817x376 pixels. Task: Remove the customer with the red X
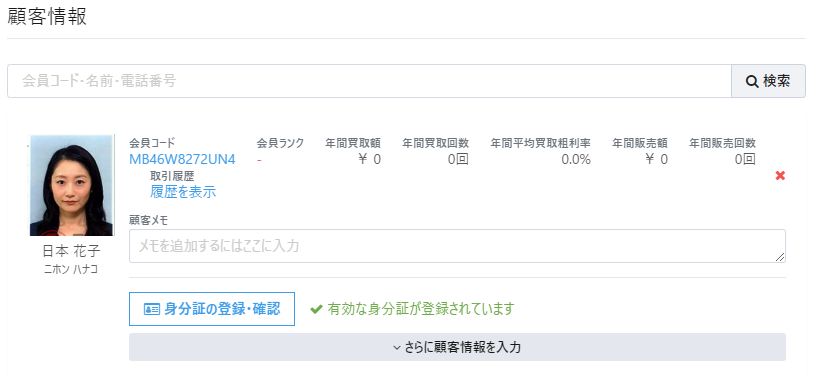[x=780, y=176]
